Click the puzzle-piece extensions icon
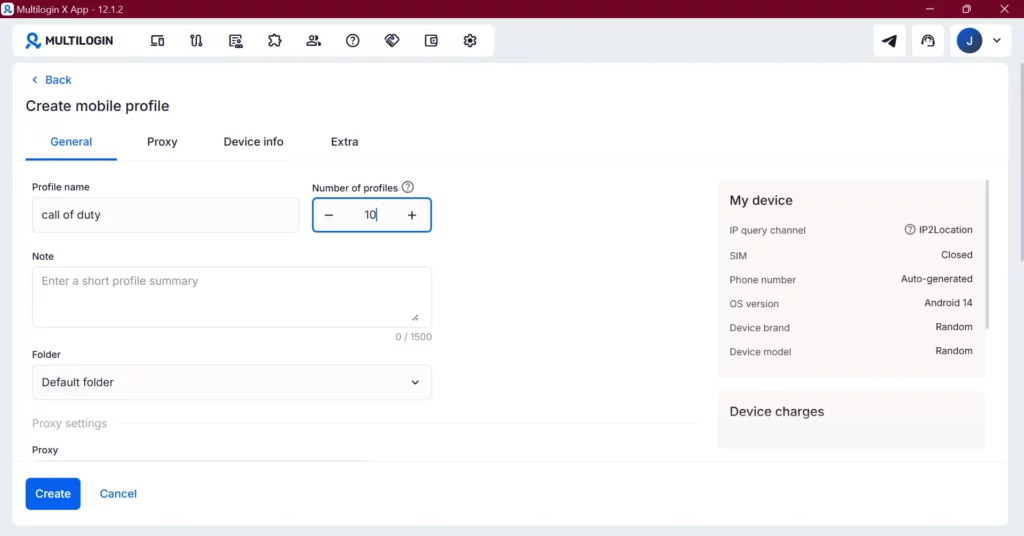Viewport: 1024px width, 536px height. (x=274, y=41)
